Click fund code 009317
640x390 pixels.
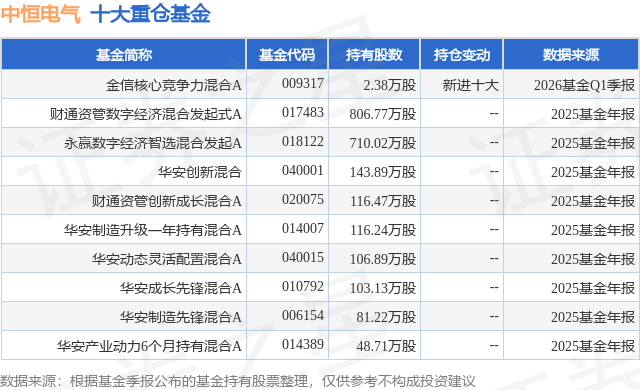[x=303, y=83]
